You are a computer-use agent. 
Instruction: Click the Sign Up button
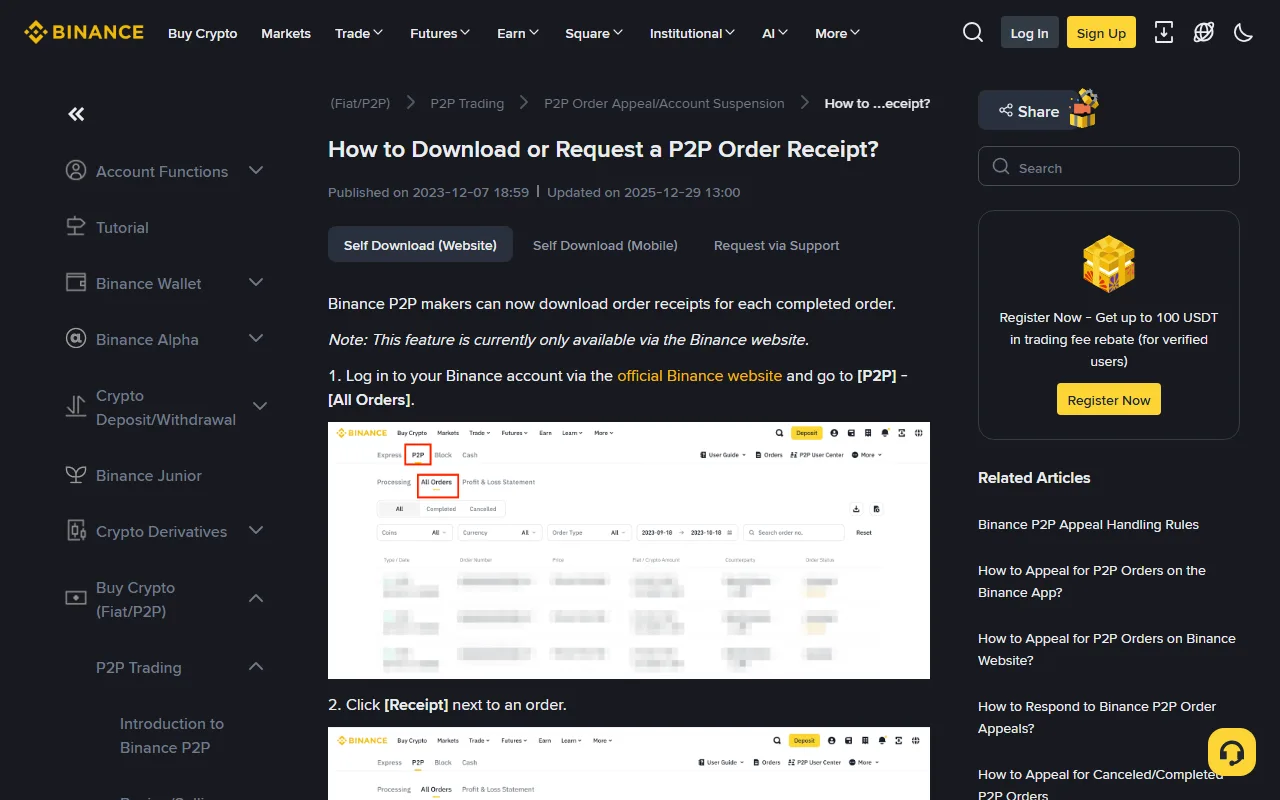[x=1101, y=33]
